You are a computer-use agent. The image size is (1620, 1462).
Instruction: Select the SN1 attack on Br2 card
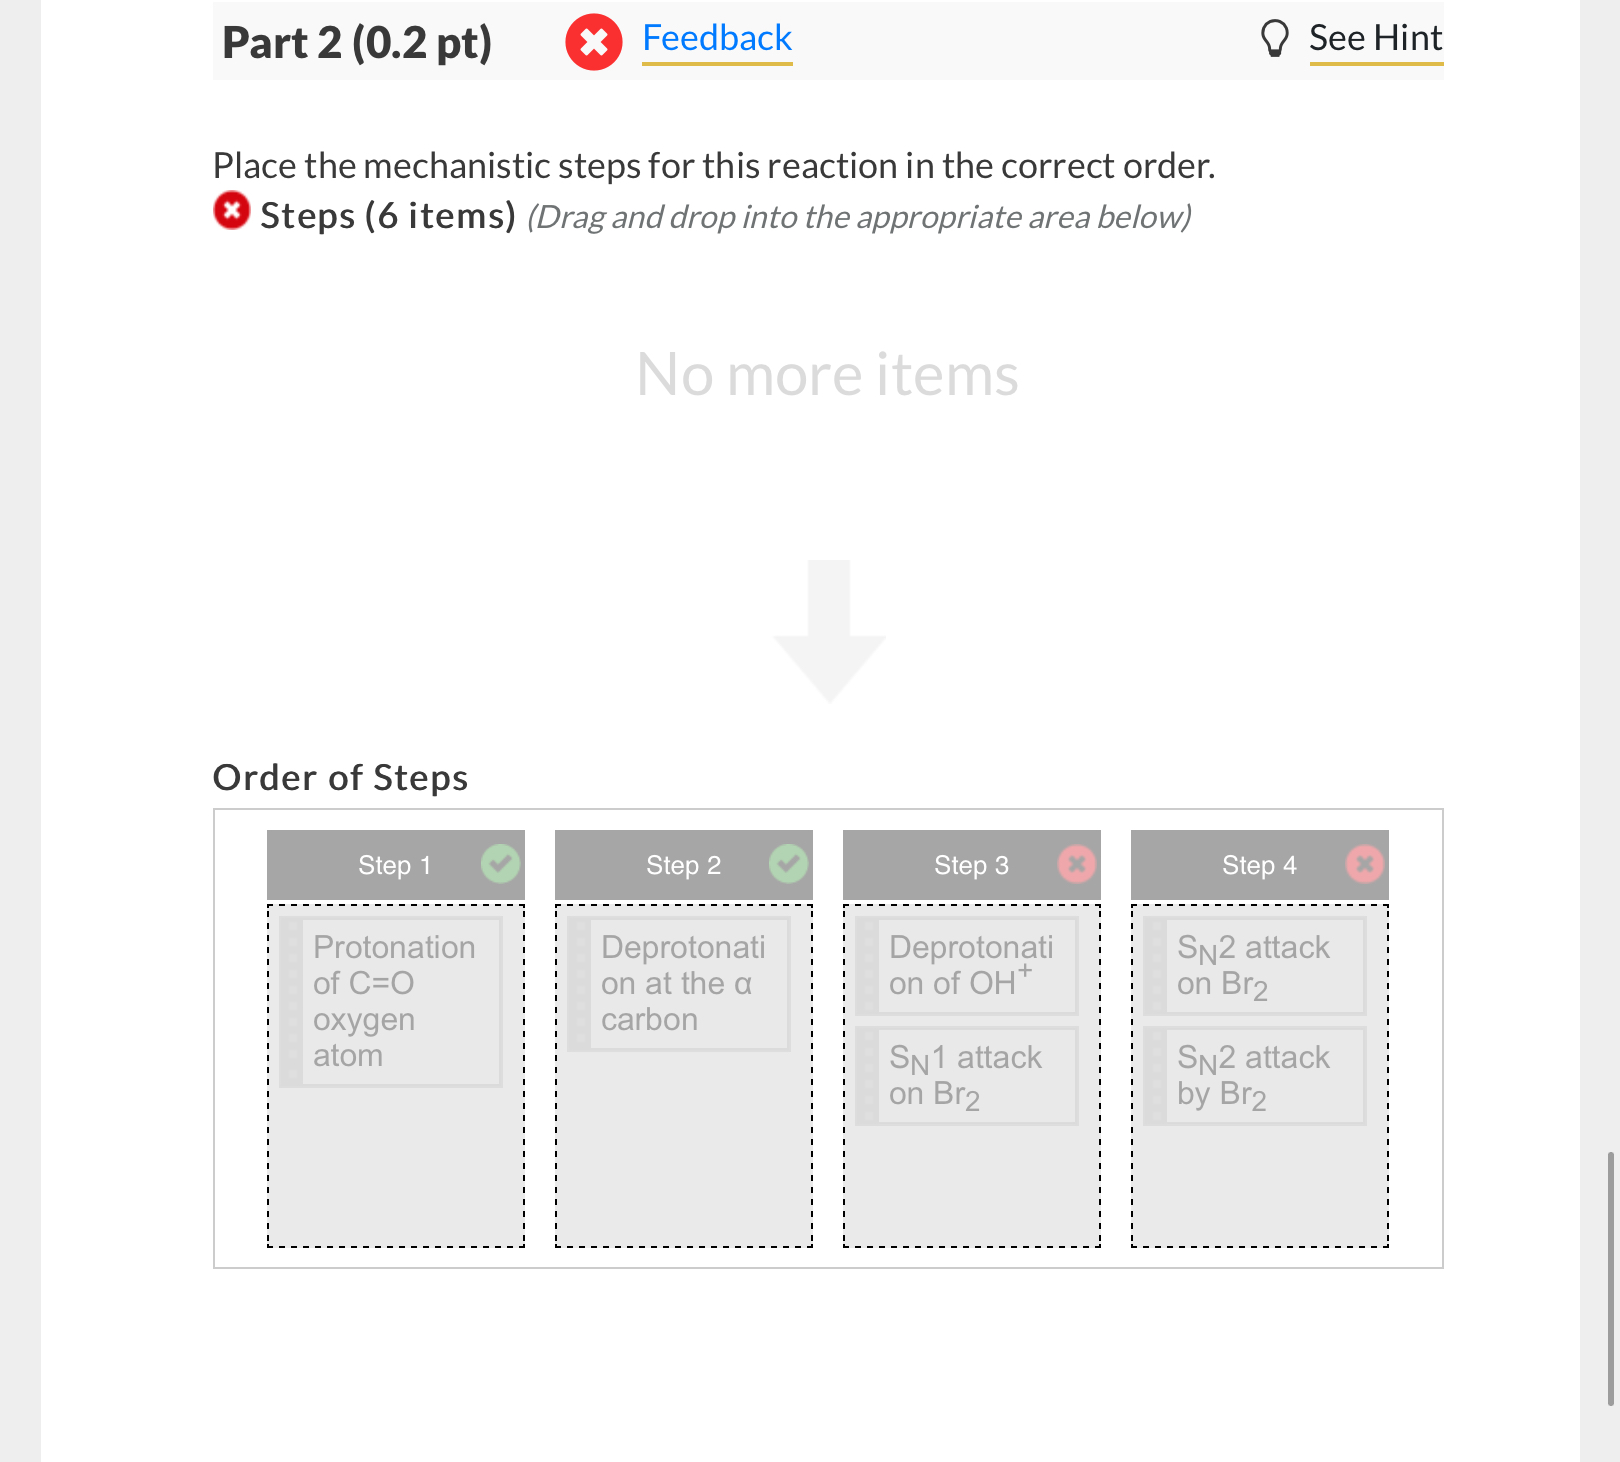coord(967,1076)
